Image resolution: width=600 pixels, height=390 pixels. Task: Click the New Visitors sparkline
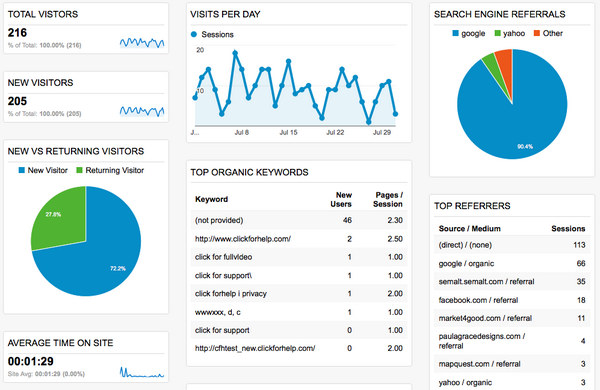pos(142,111)
